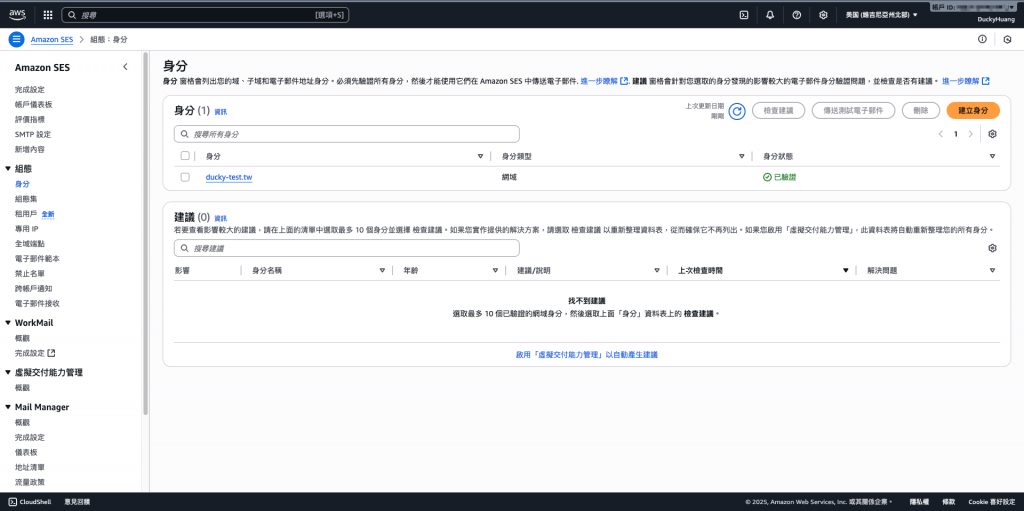Click Amazon SES breadcrumb link

pyautogui.click(x=52, y=39)
